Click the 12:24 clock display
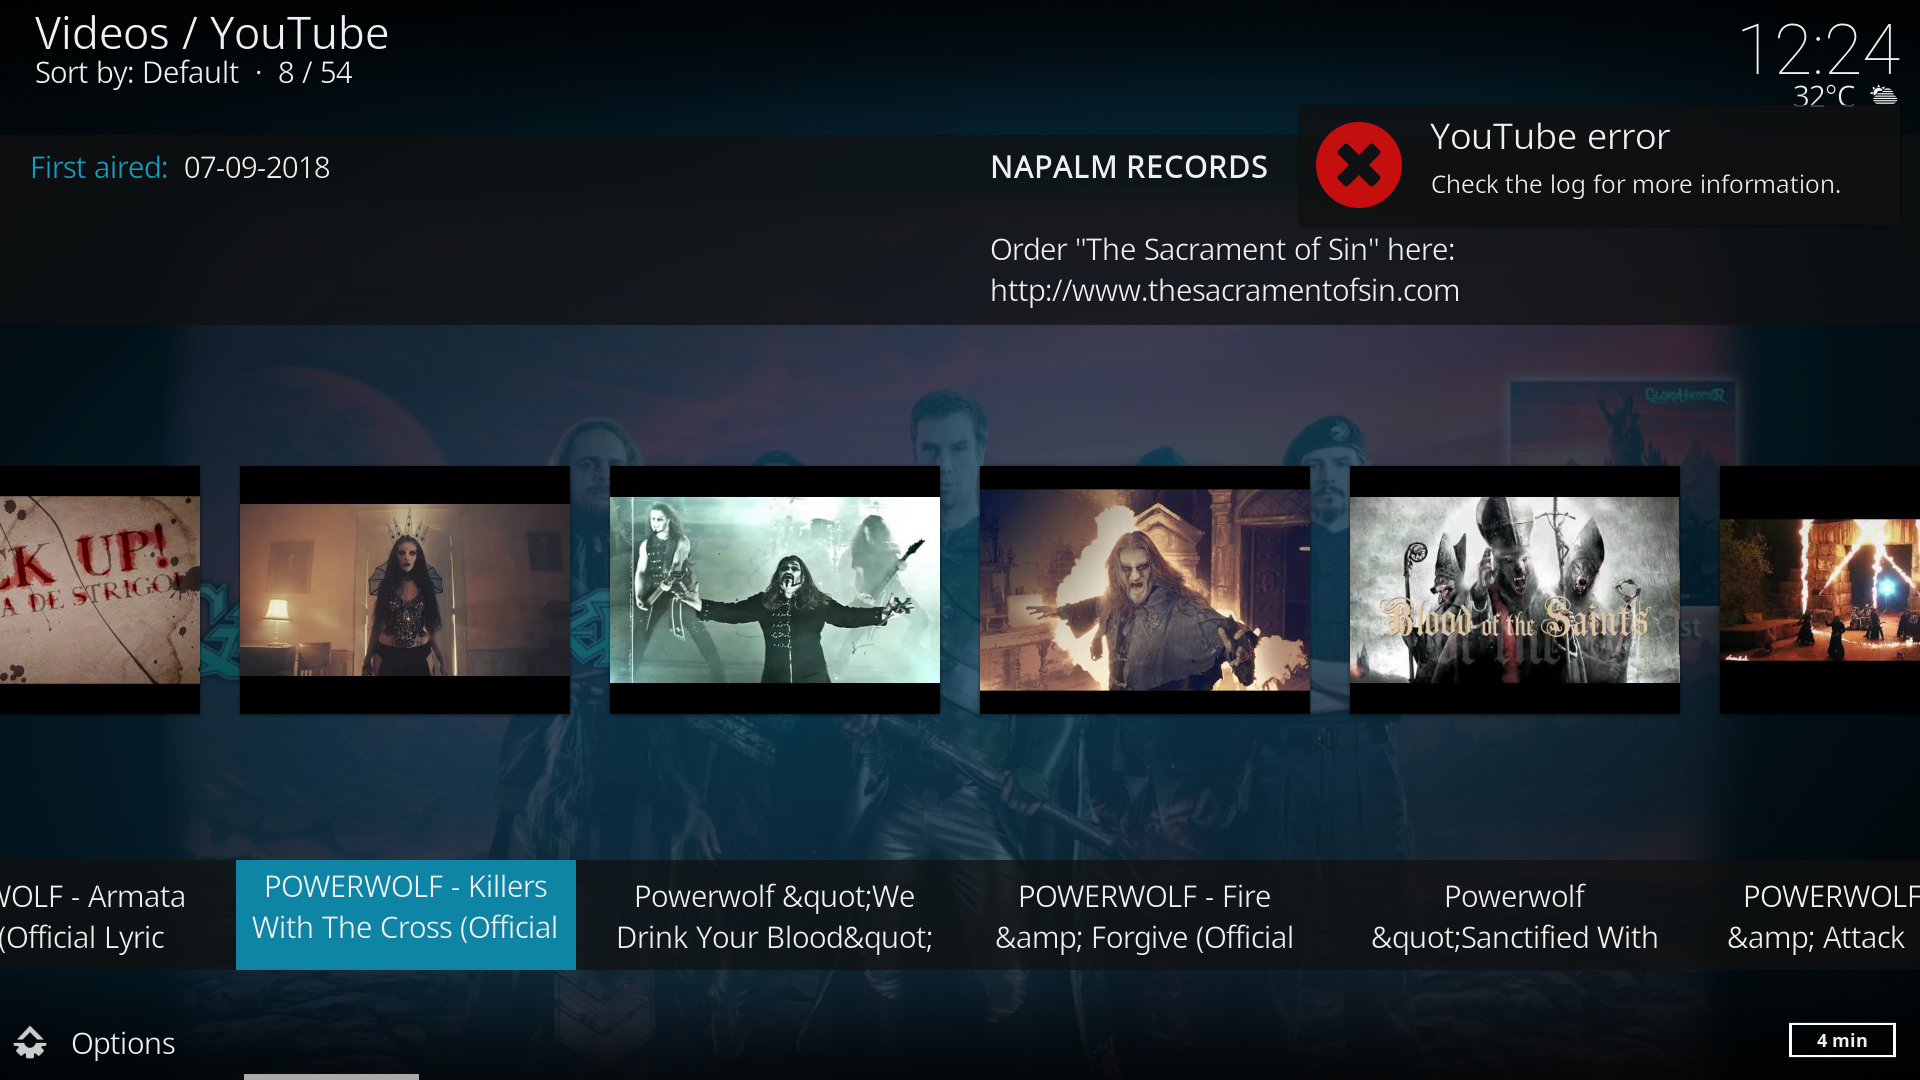Viewport: 1920px width, 1080px height. click(1818, 48)
